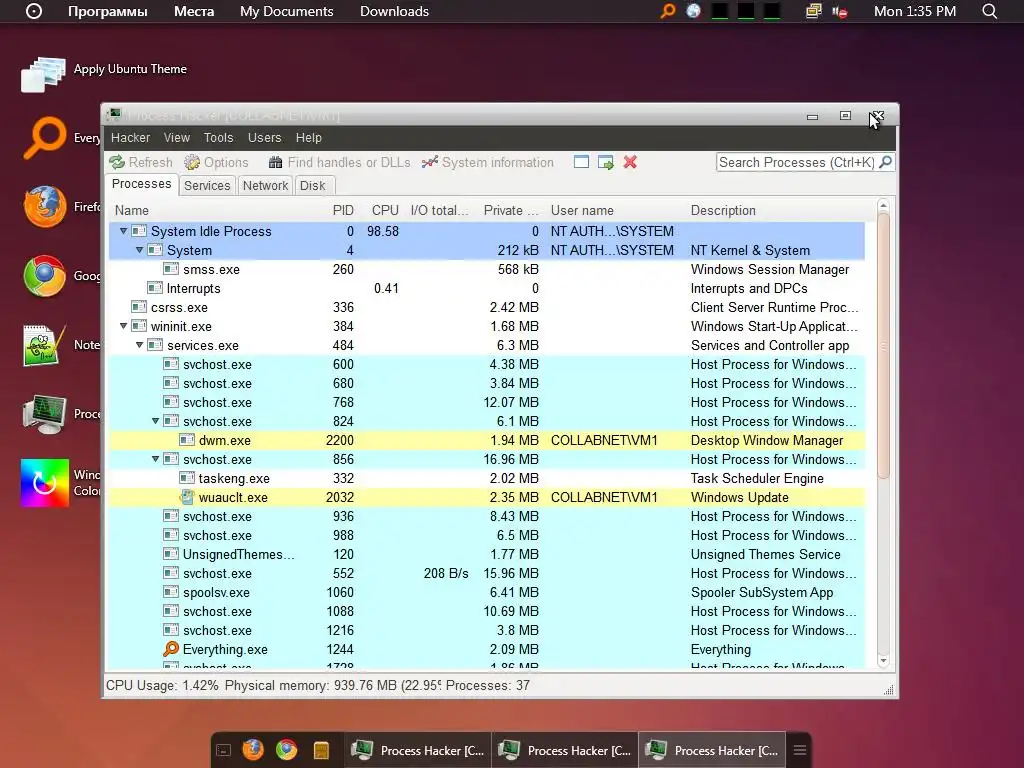Image resolution: width=1024 pixels, height=768 pixels.
Task: Select the wuauclt.exe process row
Action: click(487, 497)
